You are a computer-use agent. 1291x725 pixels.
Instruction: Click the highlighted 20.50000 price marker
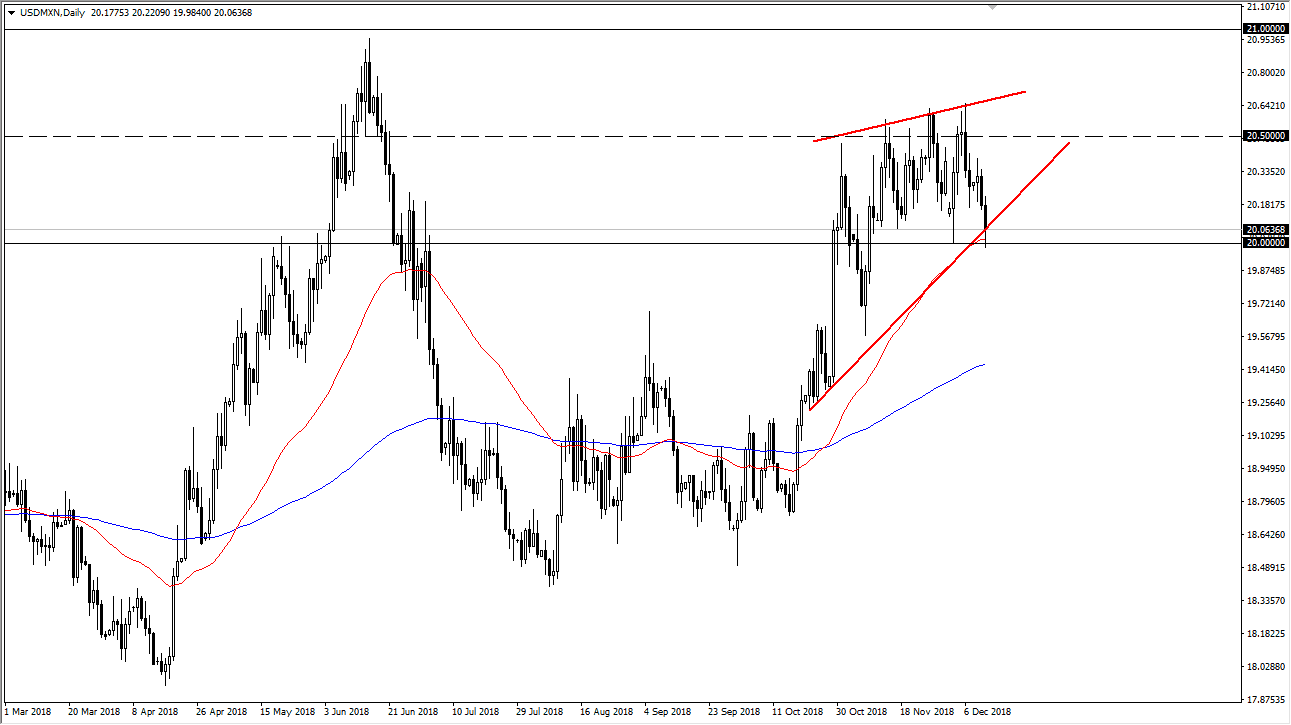[1265, 135]
